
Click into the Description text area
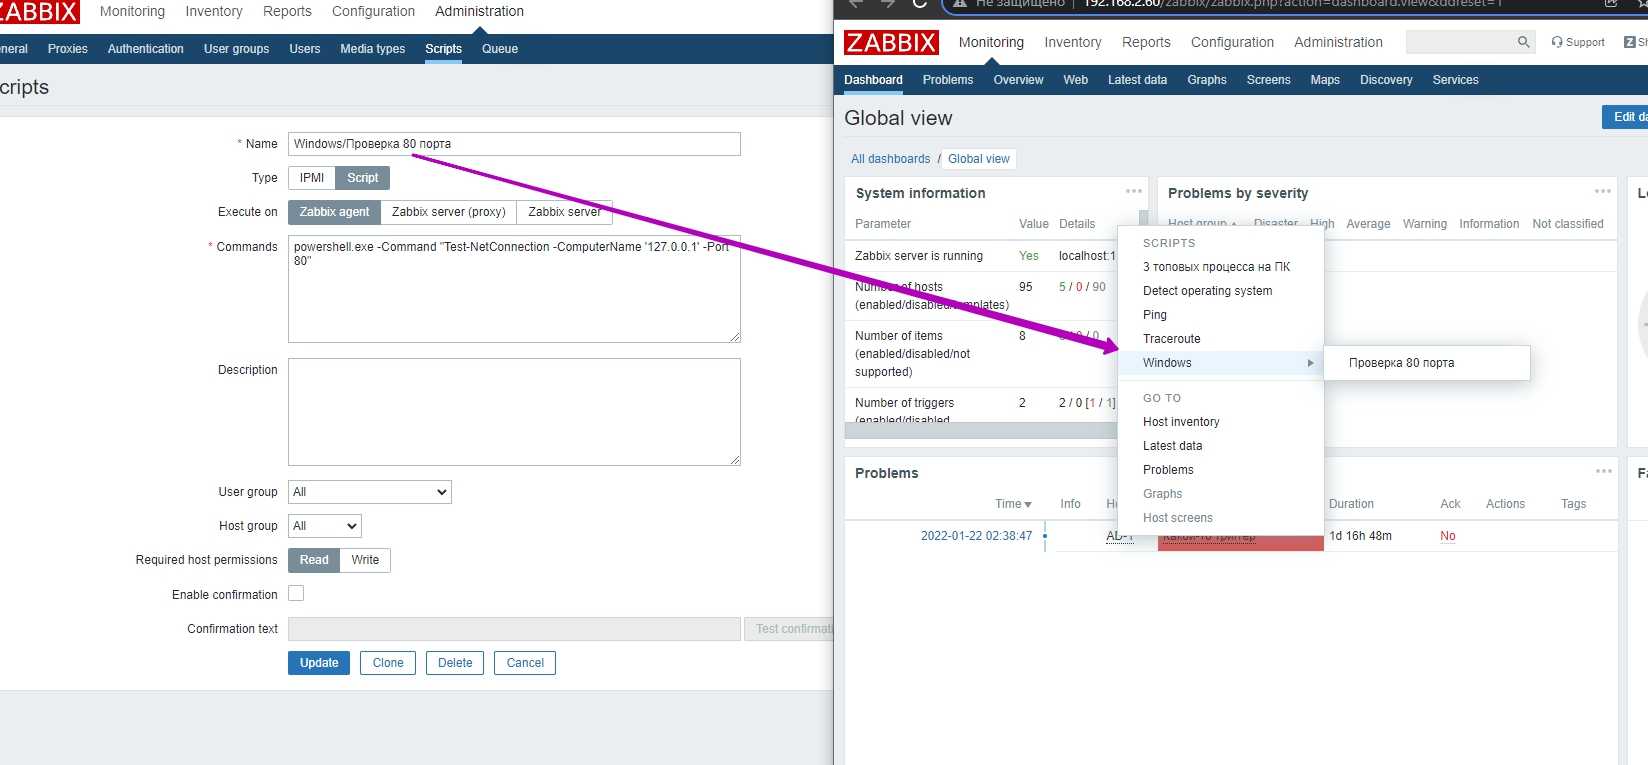point(514,412)
